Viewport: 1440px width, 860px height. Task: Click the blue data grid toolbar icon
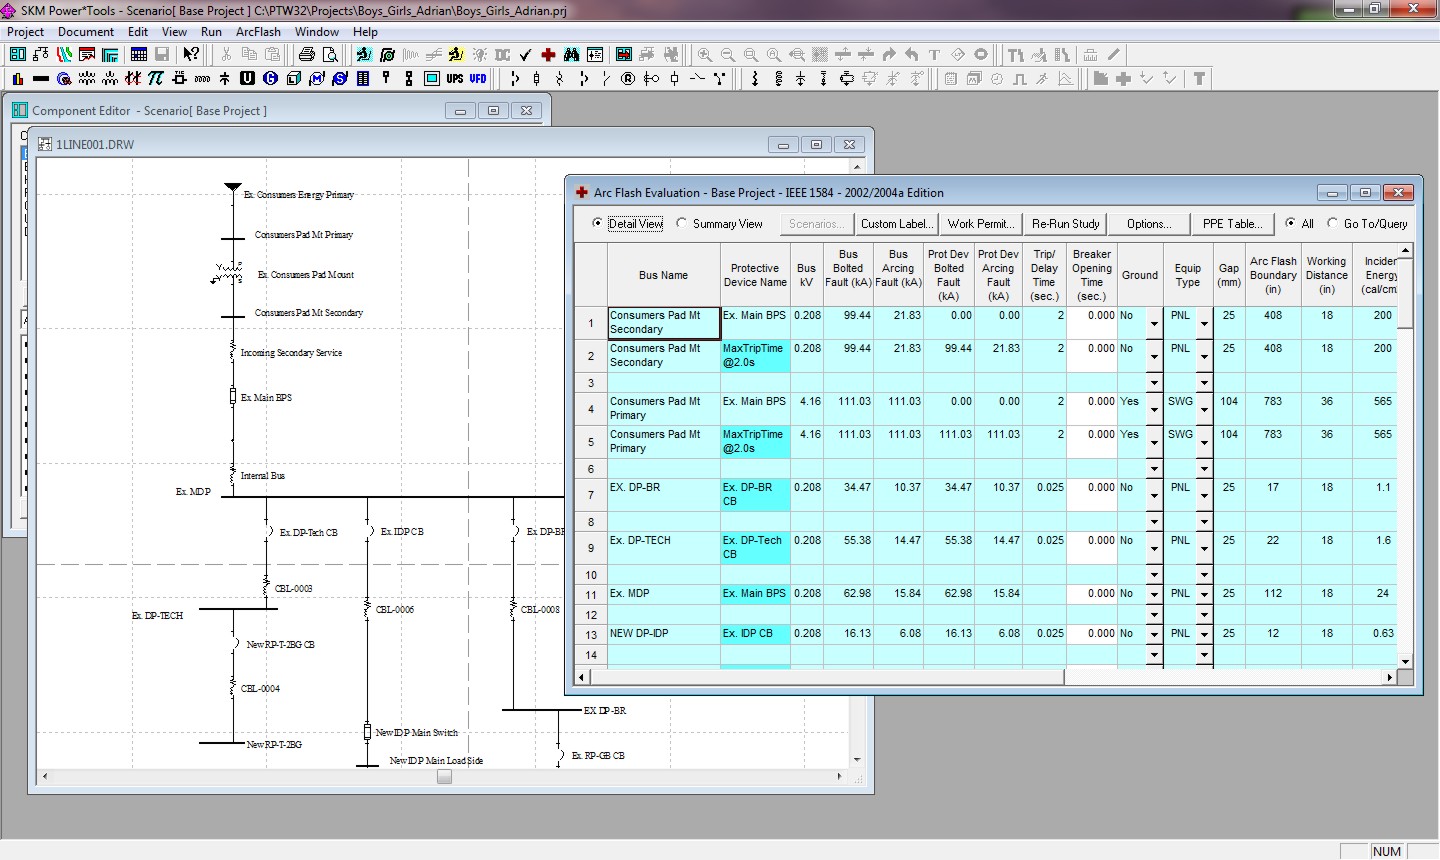(139, 55)
